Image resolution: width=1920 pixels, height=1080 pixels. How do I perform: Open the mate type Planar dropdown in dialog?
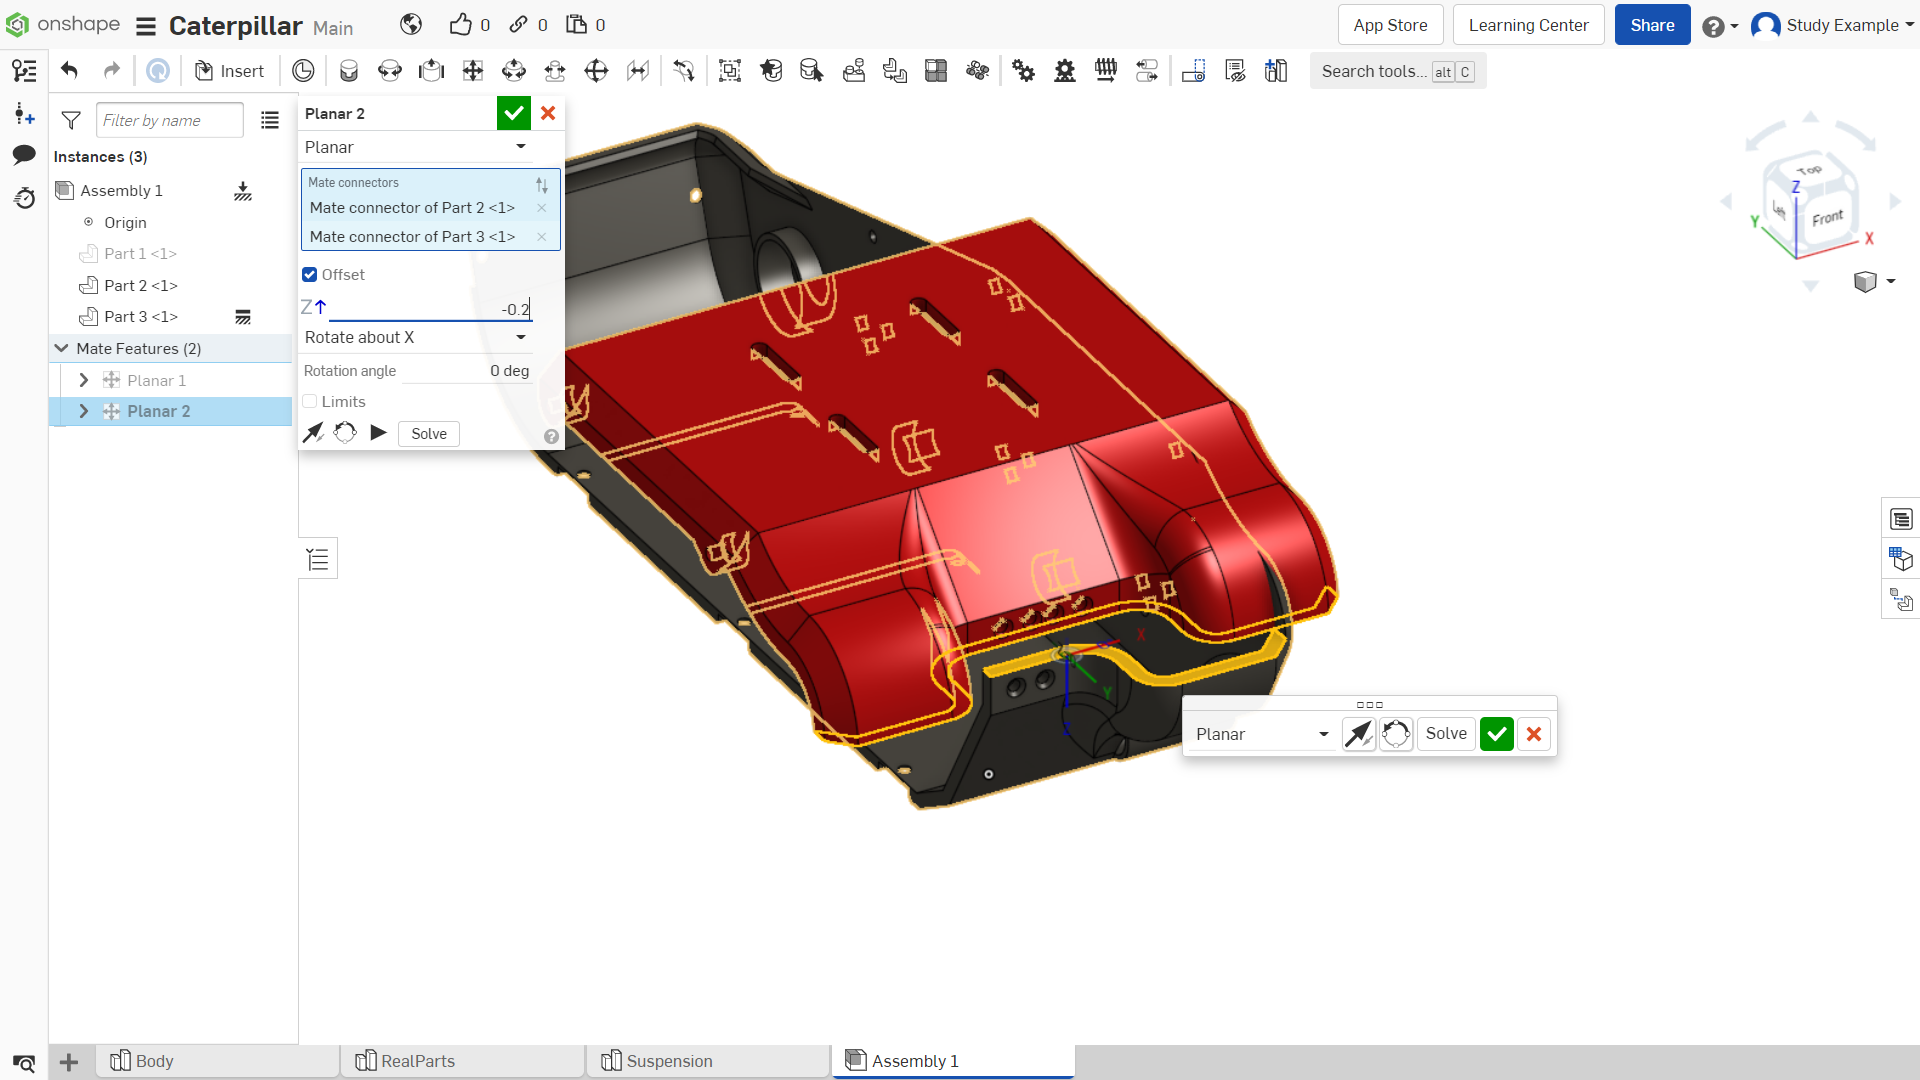point(416,147)
